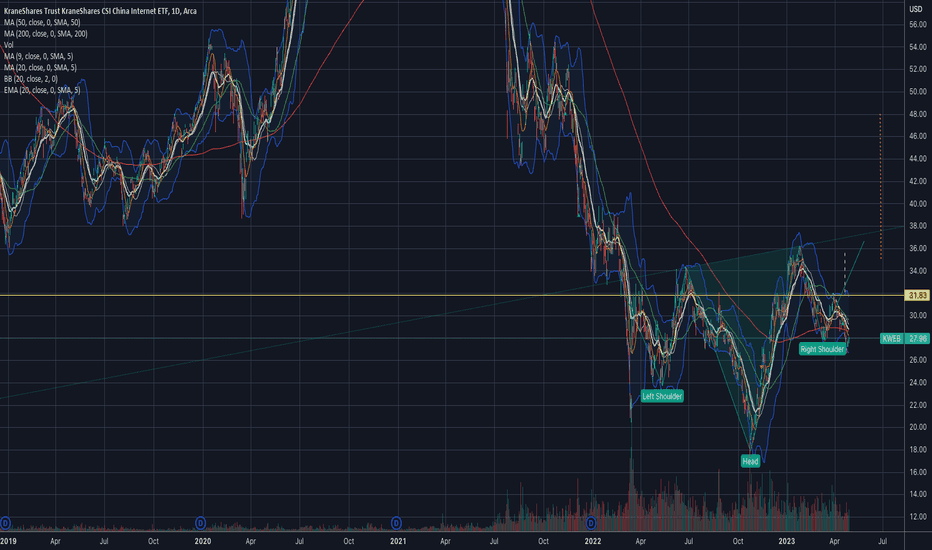Click the 2020 label on the time axis
The height and width of the screenshot is (550, 932).
203,541
